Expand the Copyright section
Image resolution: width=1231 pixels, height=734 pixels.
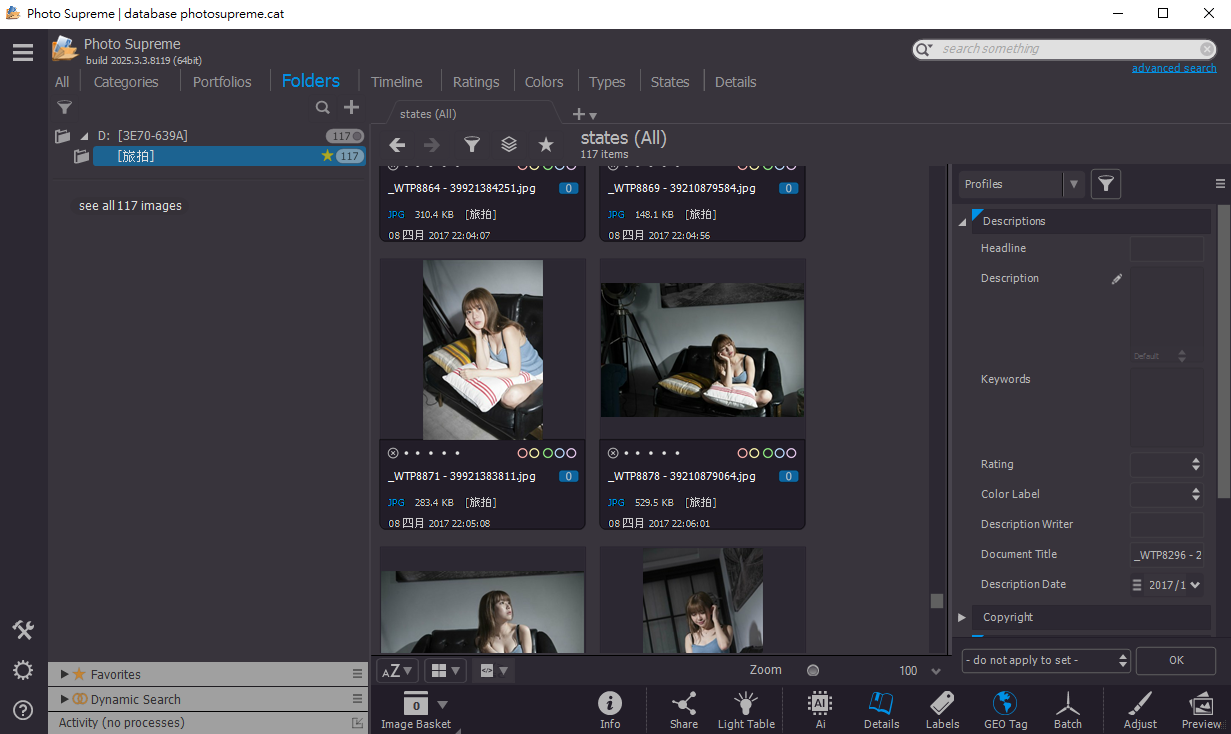point(963,617)
